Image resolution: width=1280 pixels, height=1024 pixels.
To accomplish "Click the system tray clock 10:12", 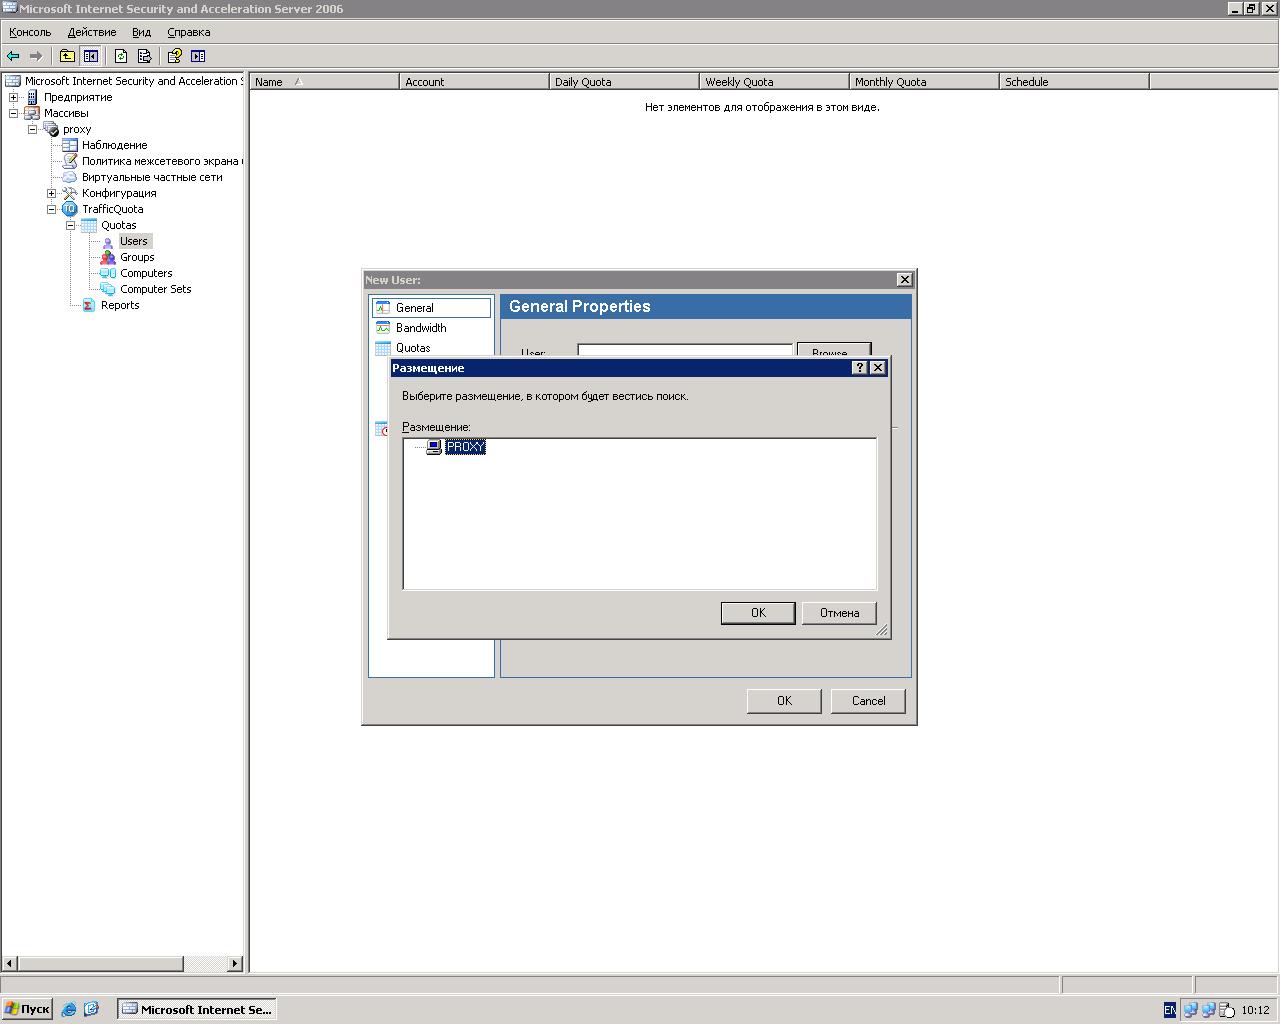I will (1255, 1010).
